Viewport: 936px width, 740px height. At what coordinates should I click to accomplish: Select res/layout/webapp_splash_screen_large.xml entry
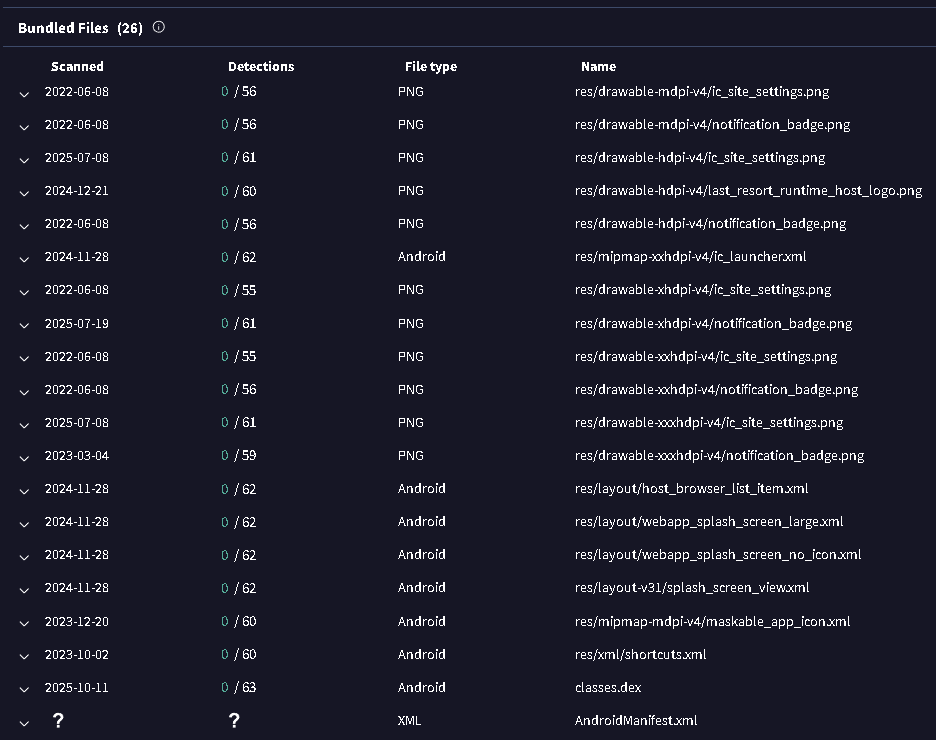(x=709, y=522)
